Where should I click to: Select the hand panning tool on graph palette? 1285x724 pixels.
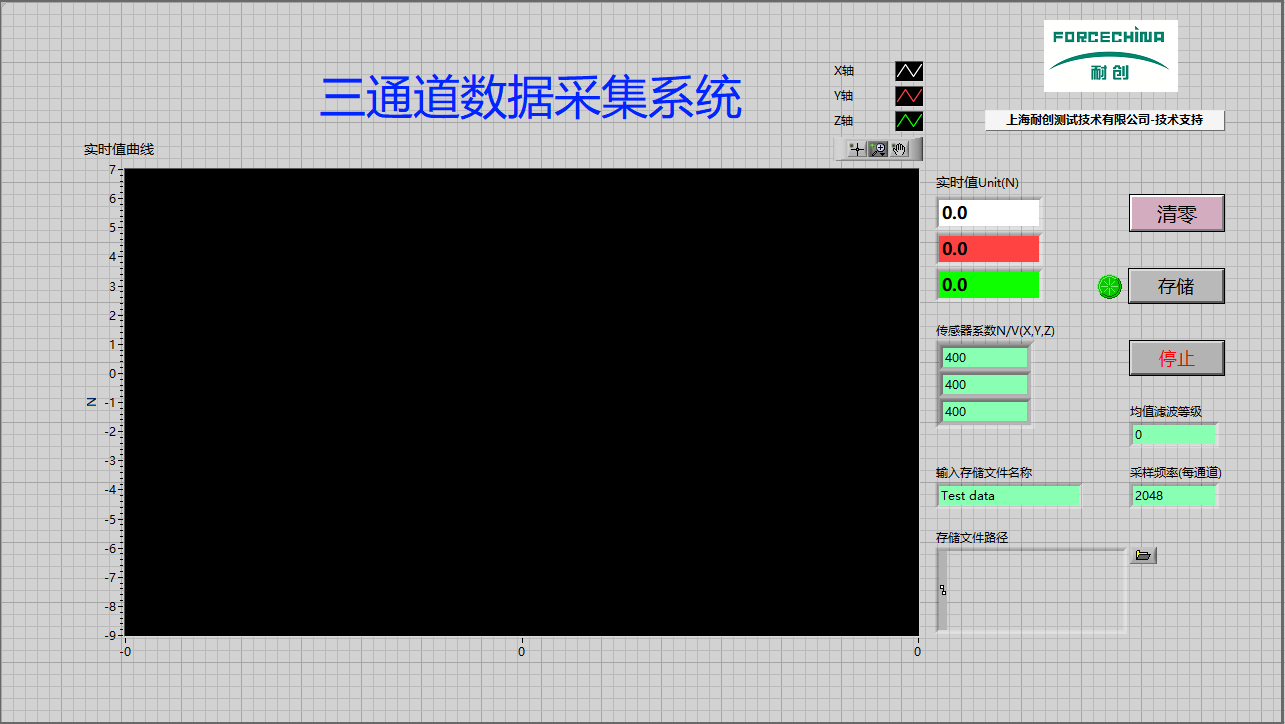[899, 149]
